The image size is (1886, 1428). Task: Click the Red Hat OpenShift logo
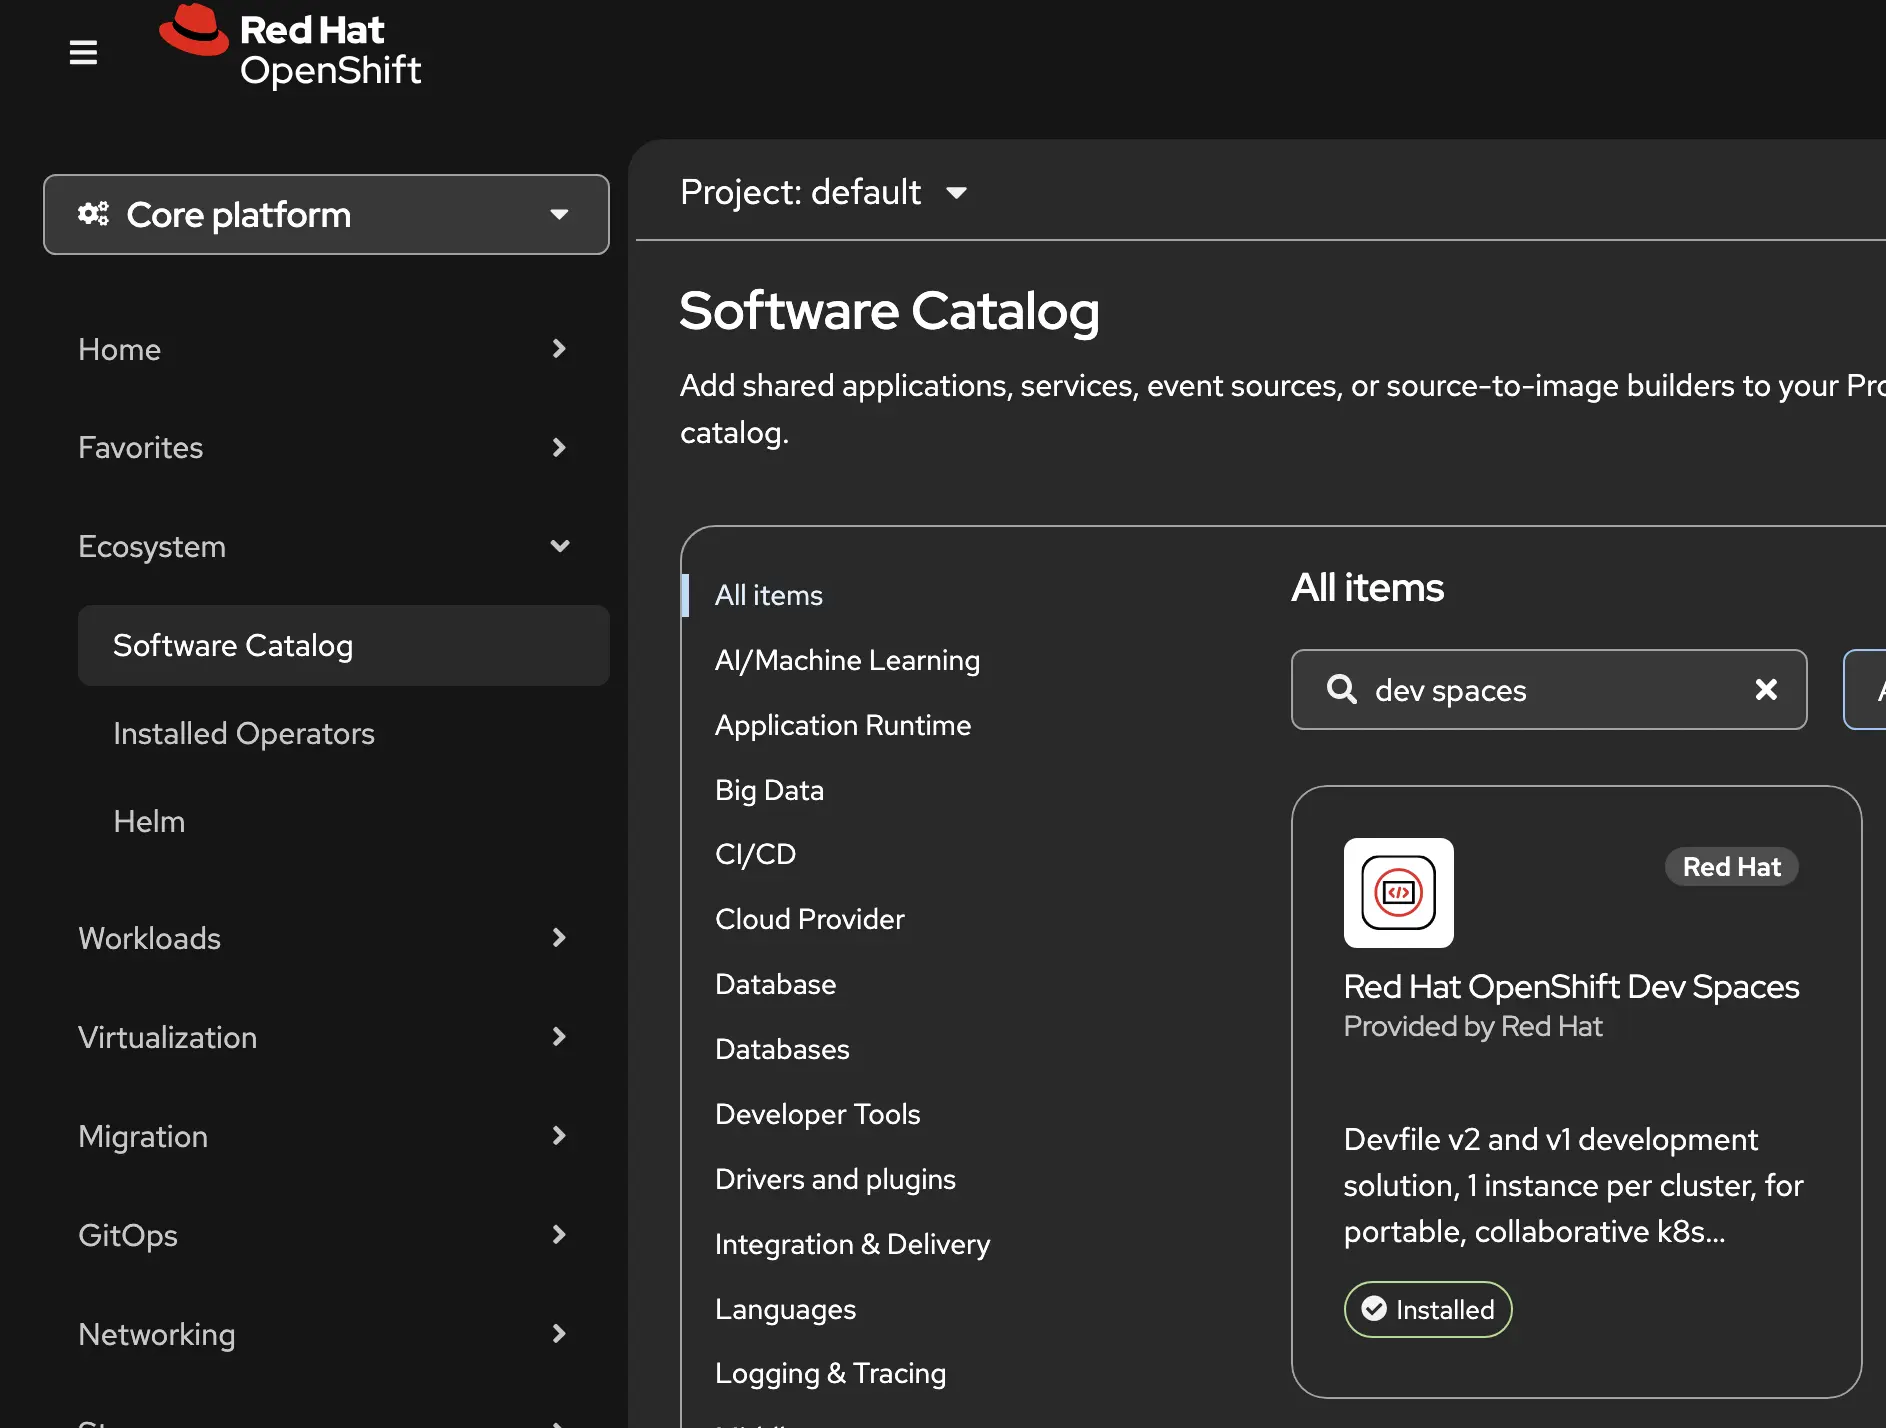tap(290, 47)
